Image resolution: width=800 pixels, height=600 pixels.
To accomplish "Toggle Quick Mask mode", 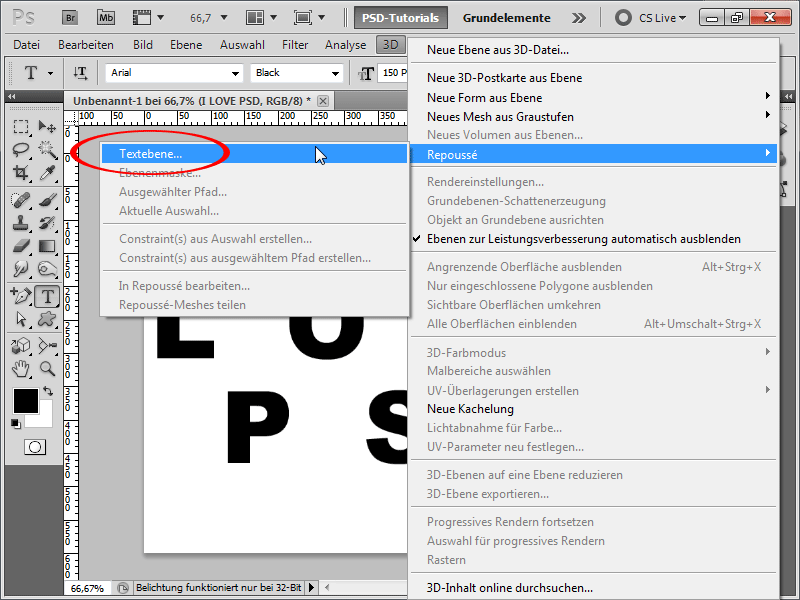I will point(35,447).
